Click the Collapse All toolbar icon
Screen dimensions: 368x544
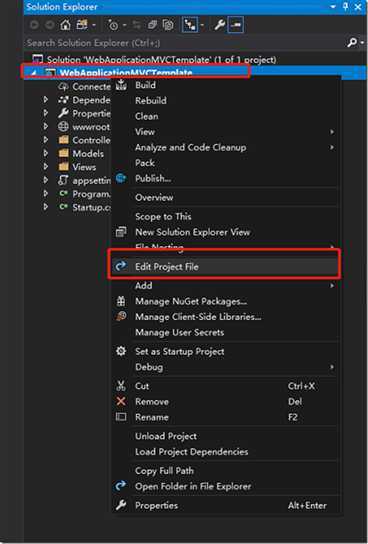click(x=153, y=25)
